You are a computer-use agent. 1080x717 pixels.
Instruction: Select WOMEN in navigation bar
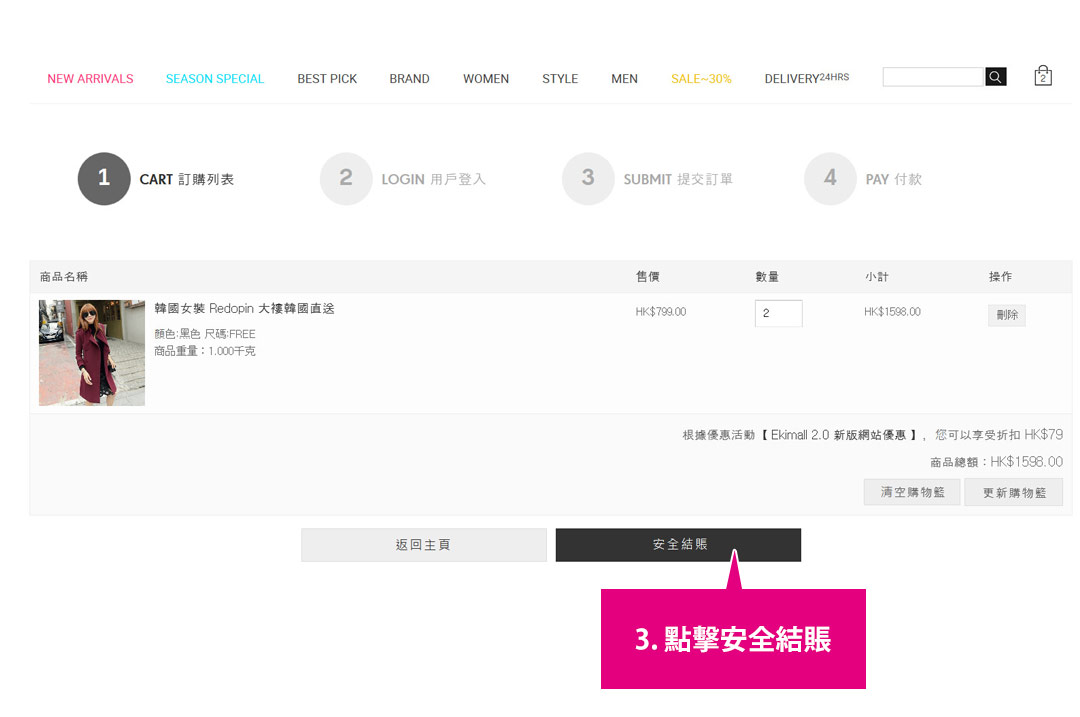486,79
